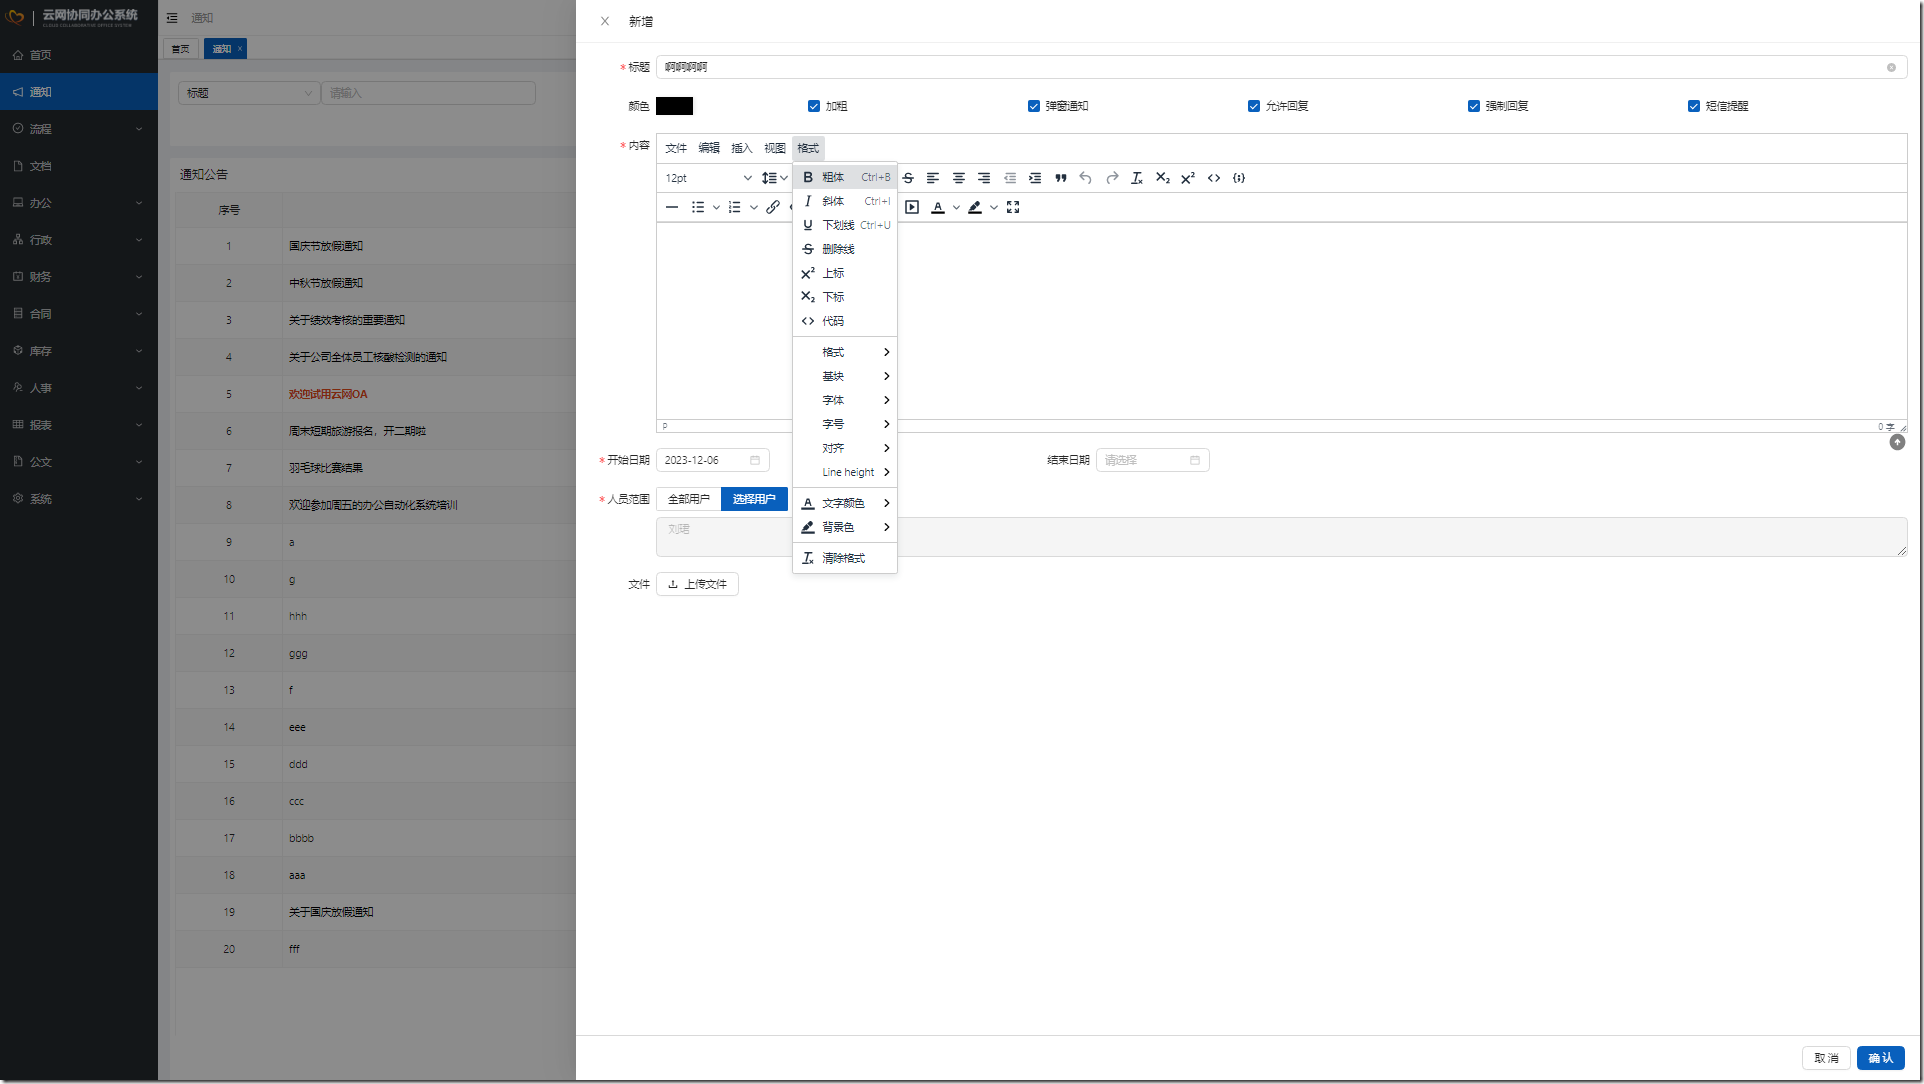Select the 选择用户 range option
The image size is (1924, 1084).
(x=754, y=499)
